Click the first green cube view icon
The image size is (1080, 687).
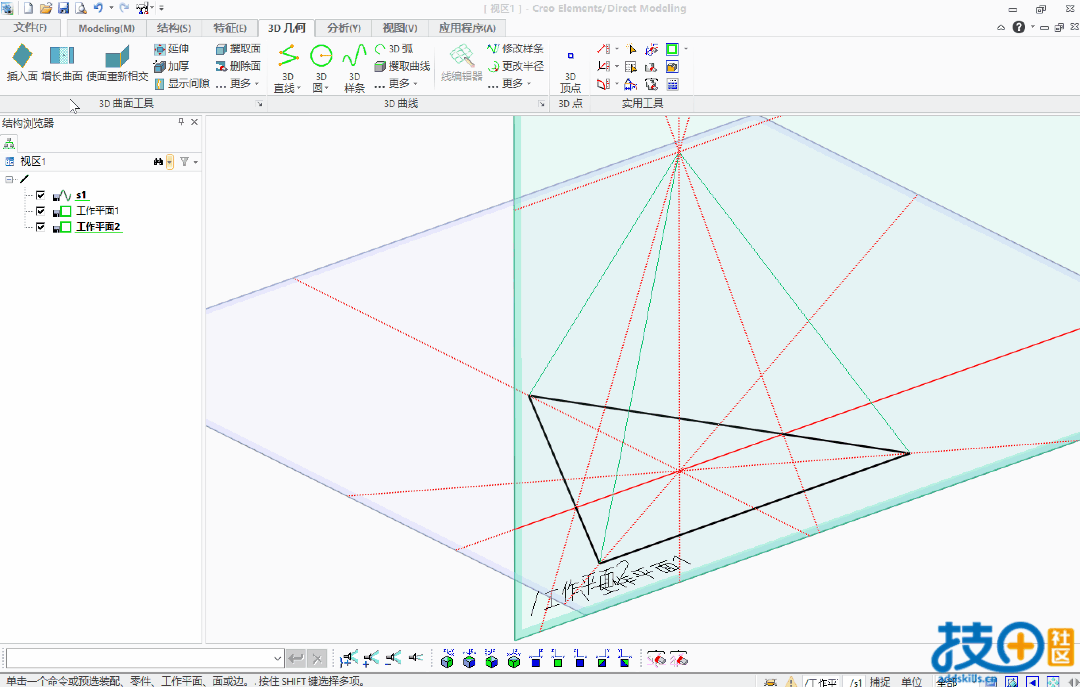(x=447, y=659)
